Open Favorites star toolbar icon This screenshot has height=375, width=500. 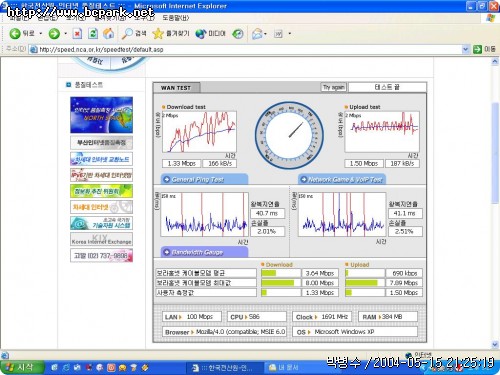pyautogui.click(x=158, y=33)
